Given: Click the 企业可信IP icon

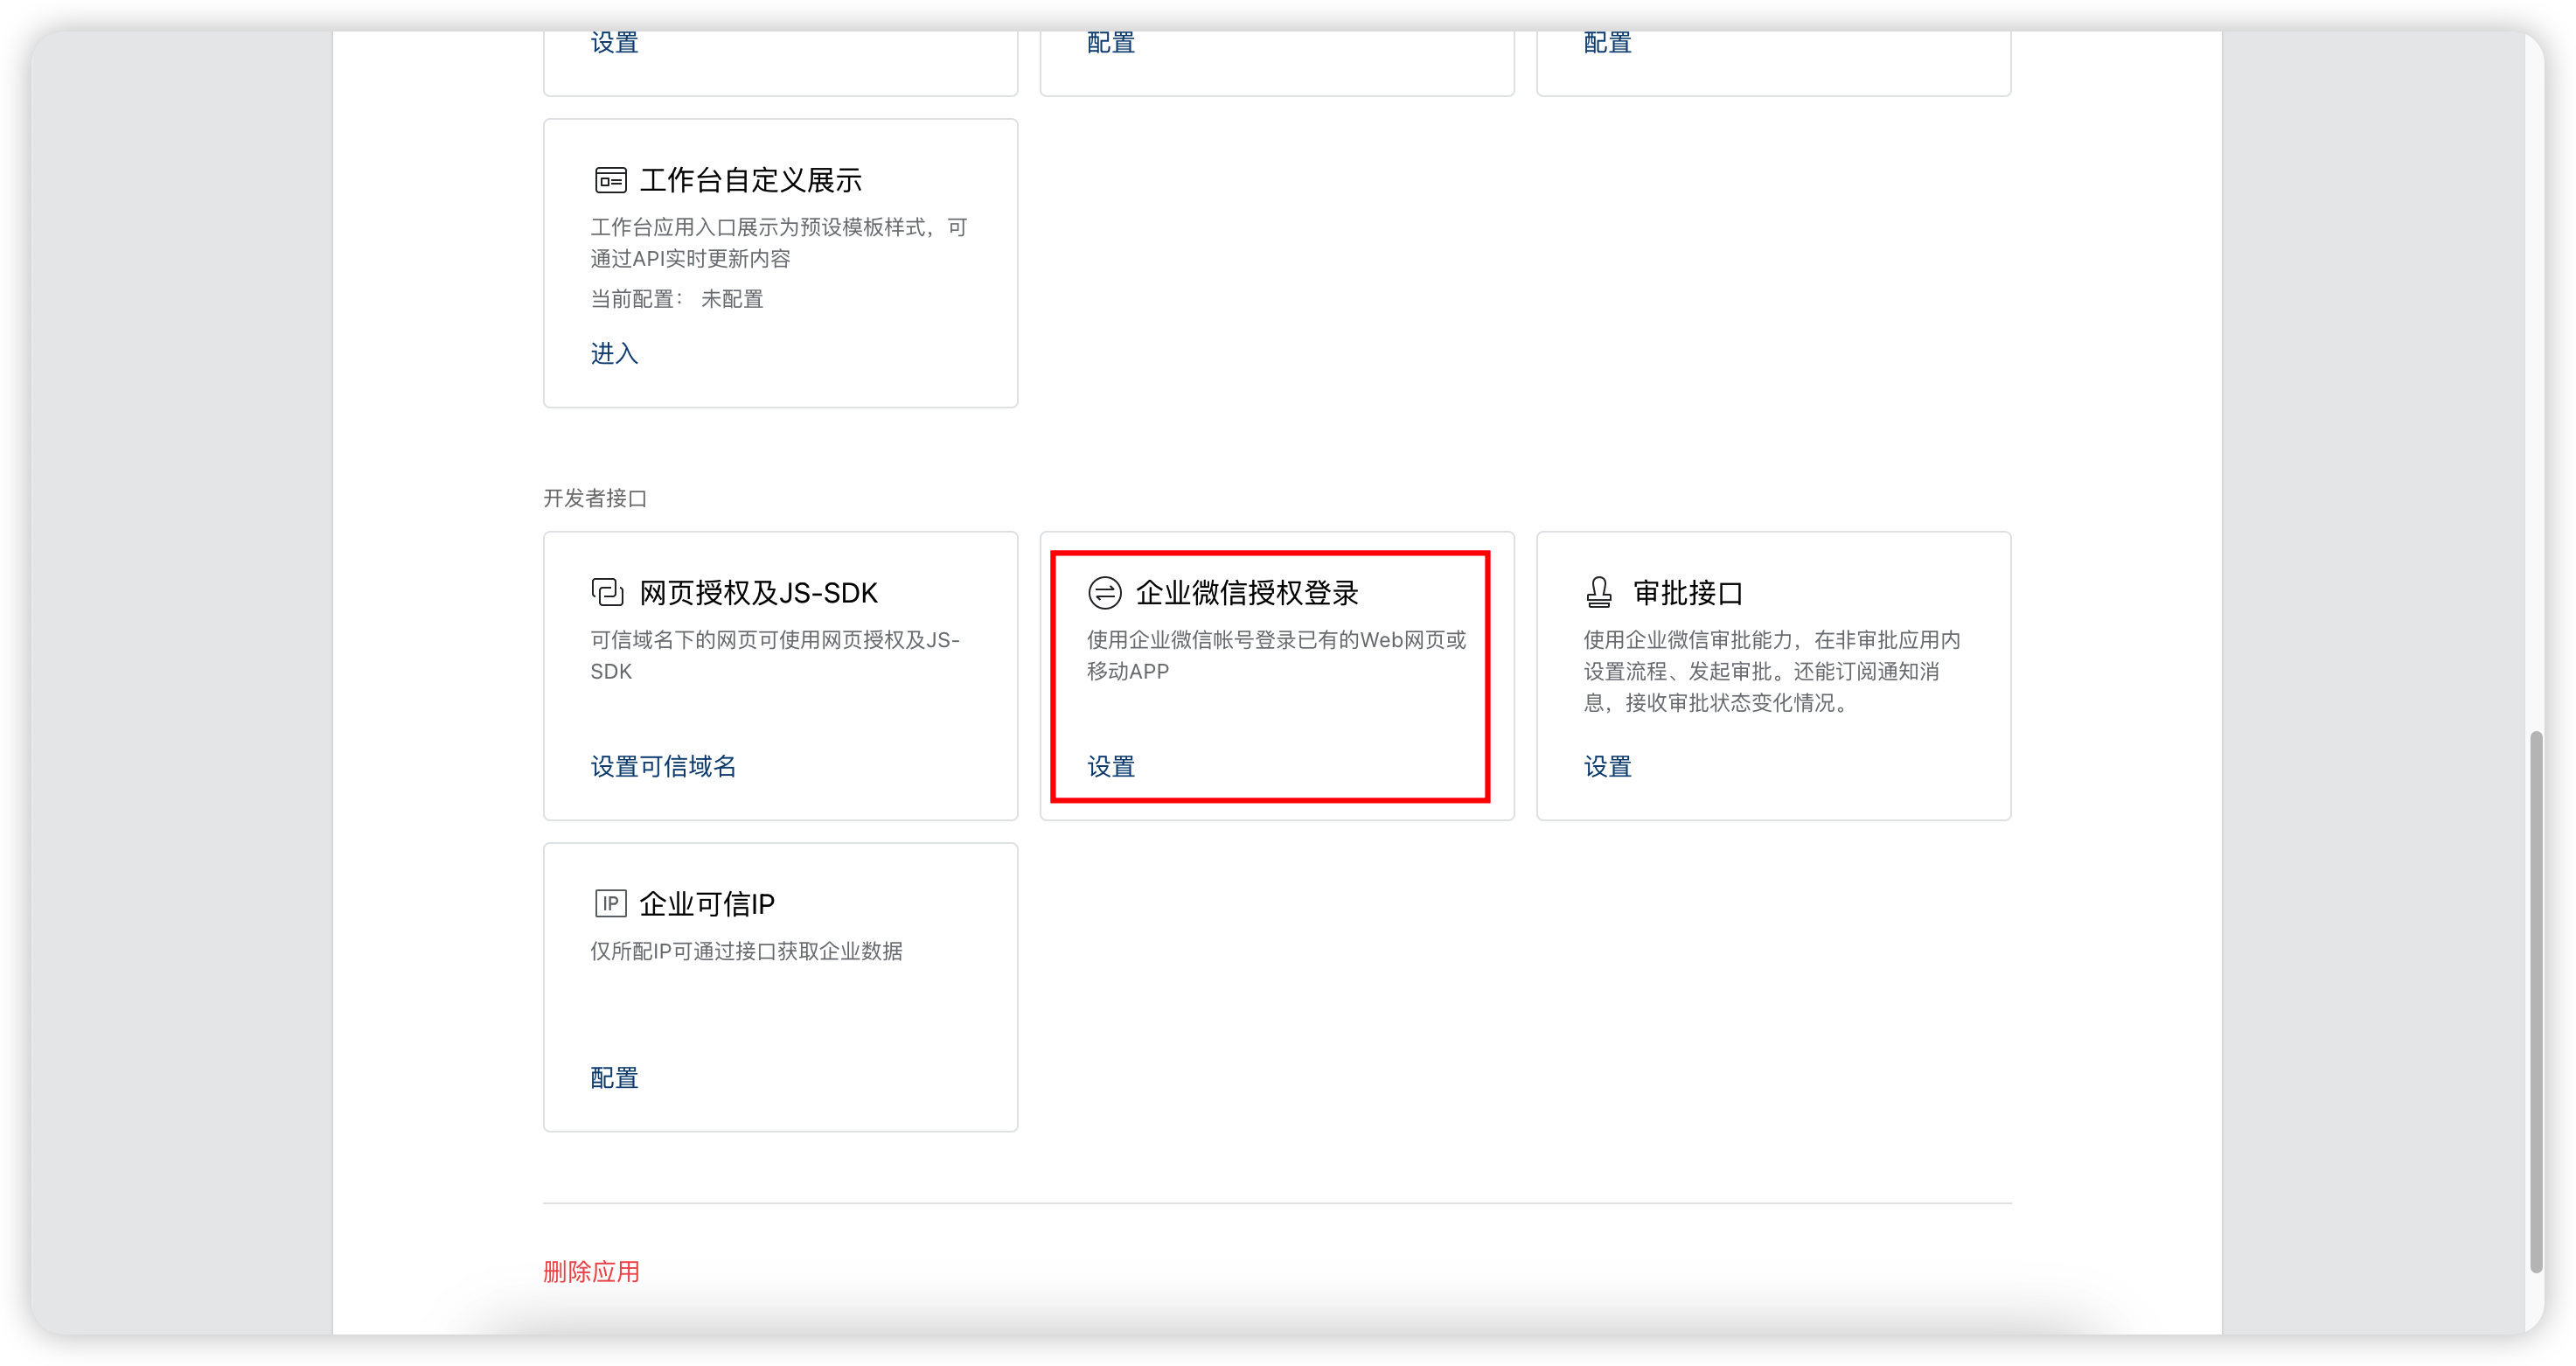Looking at the screenshot, I should pyautogui.click(x=610, y=903).
